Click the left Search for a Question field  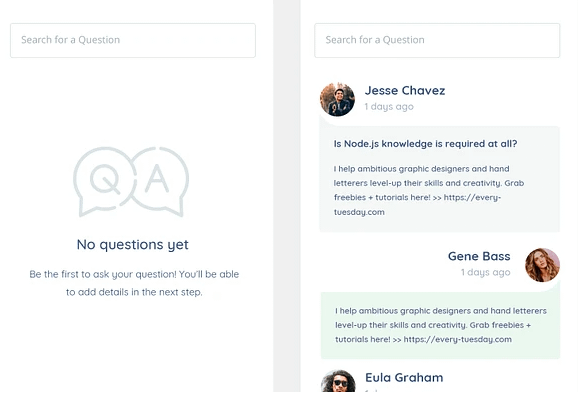click(133, 41)
